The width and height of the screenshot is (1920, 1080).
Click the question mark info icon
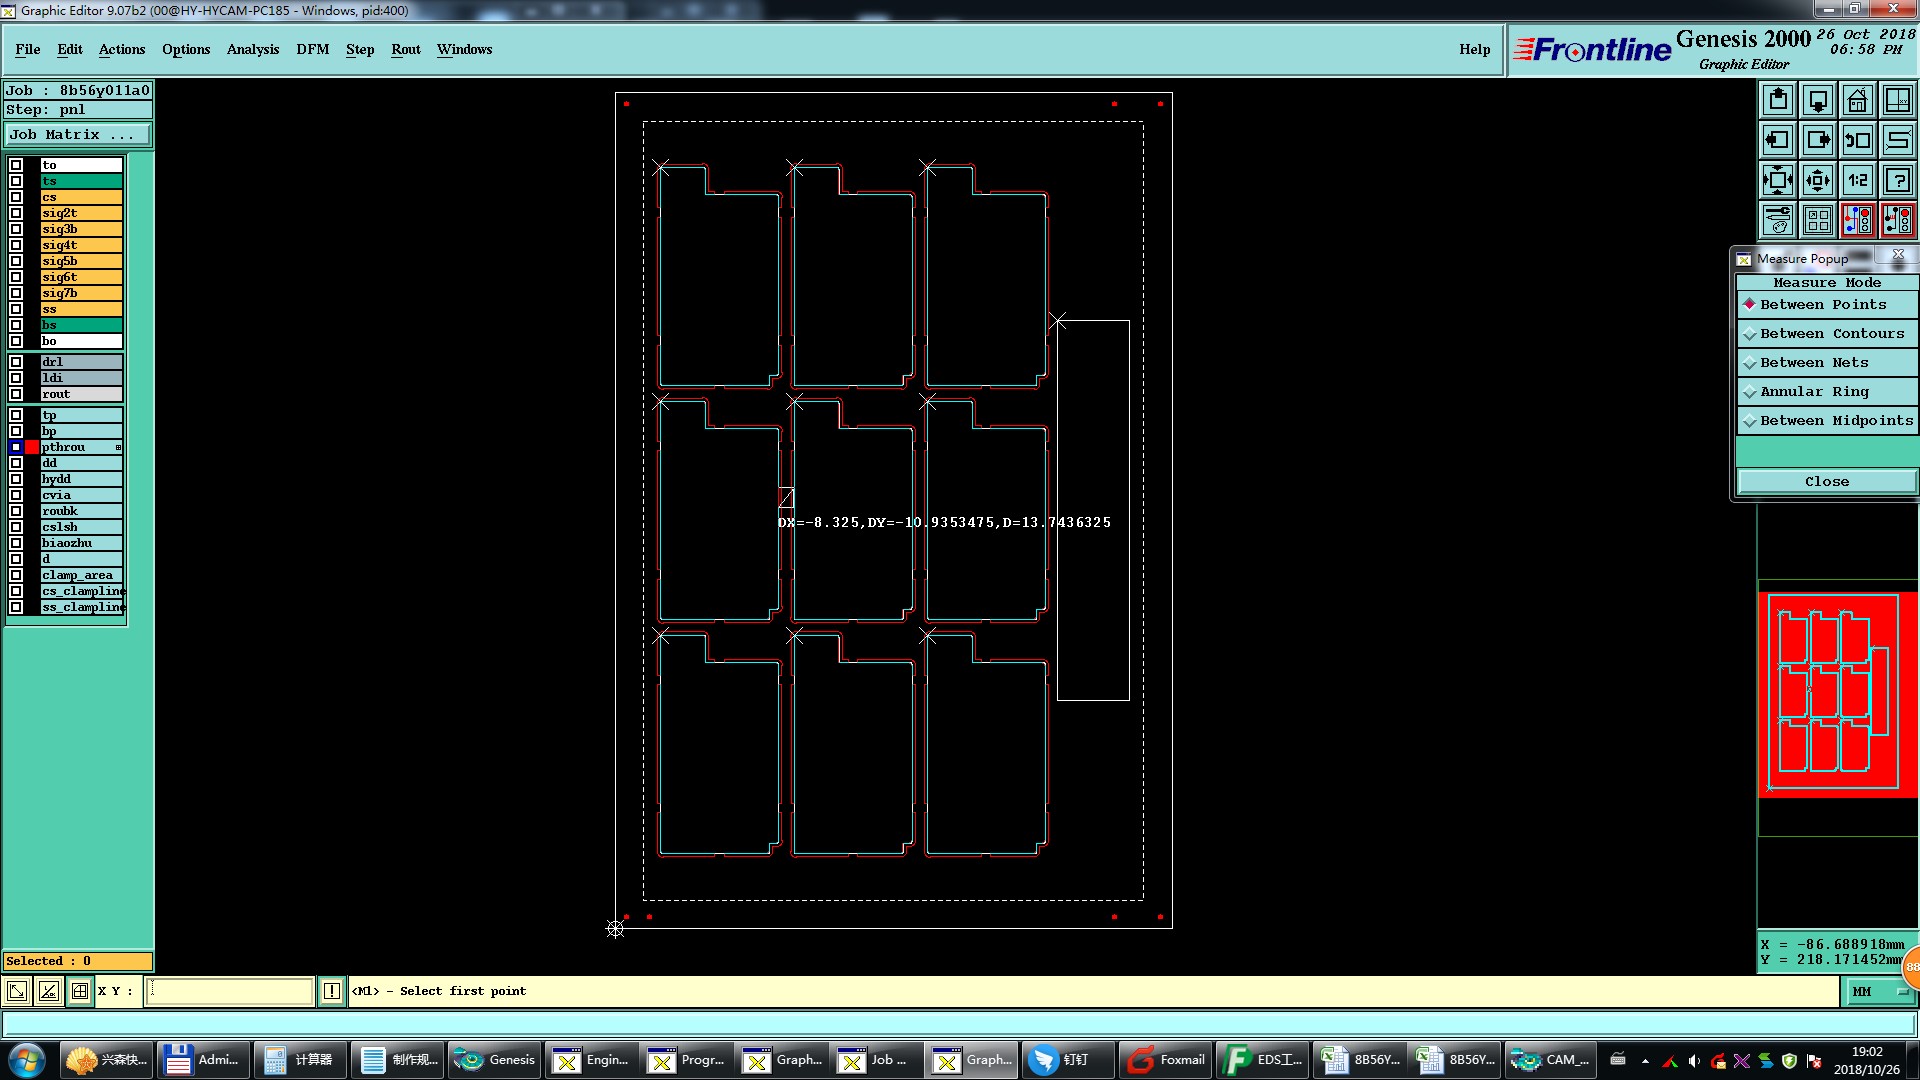point(1898,180)
